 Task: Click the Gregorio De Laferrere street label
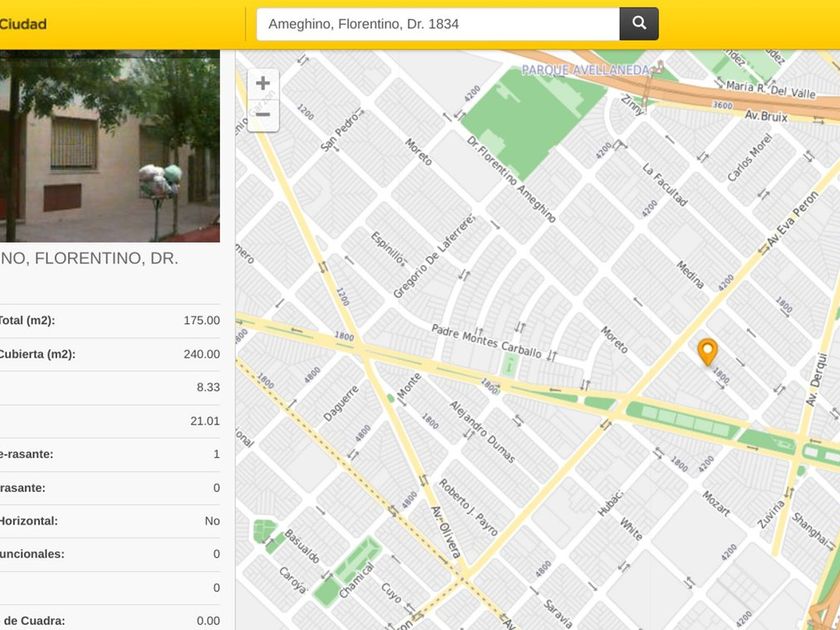point(434,256)
